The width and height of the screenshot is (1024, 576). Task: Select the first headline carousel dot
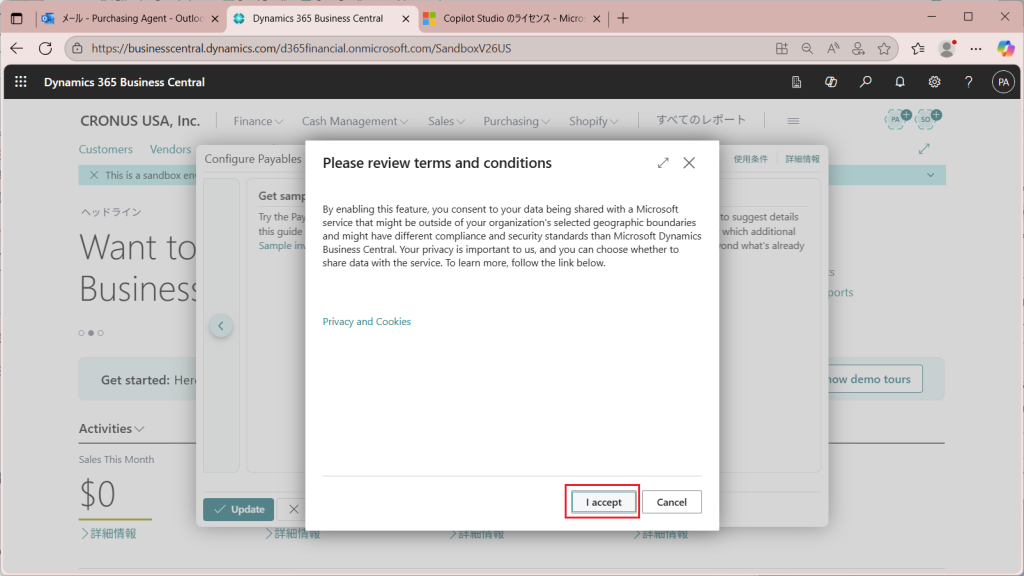pyautogui.click(x=82, y=333)
